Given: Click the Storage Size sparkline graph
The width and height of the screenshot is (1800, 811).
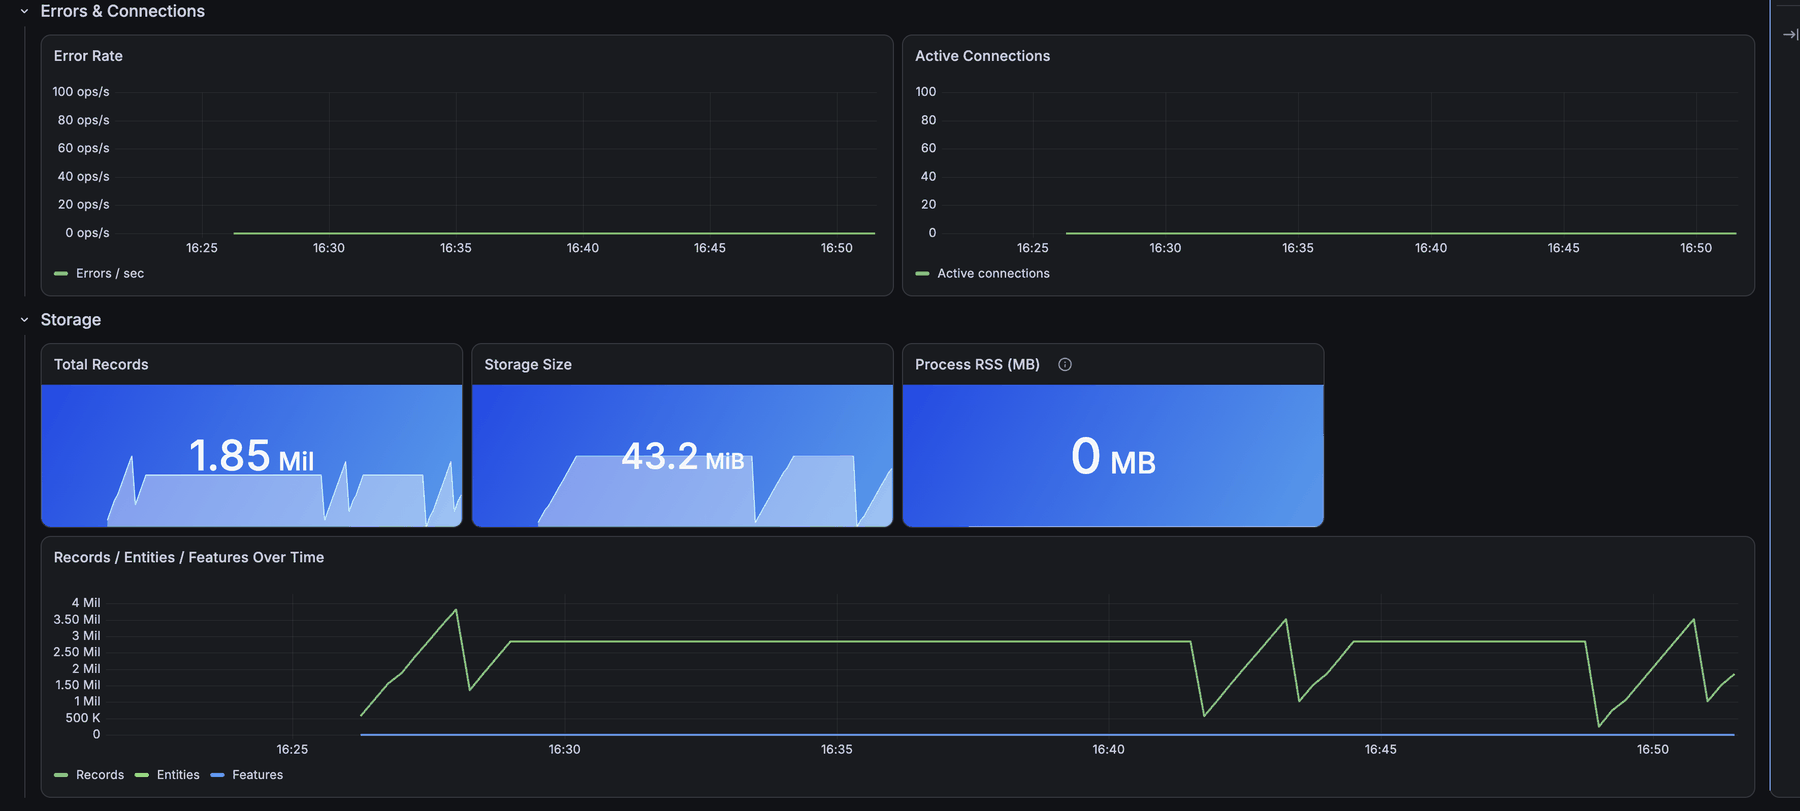Looking at the screenshot, I should coord(715,490).
